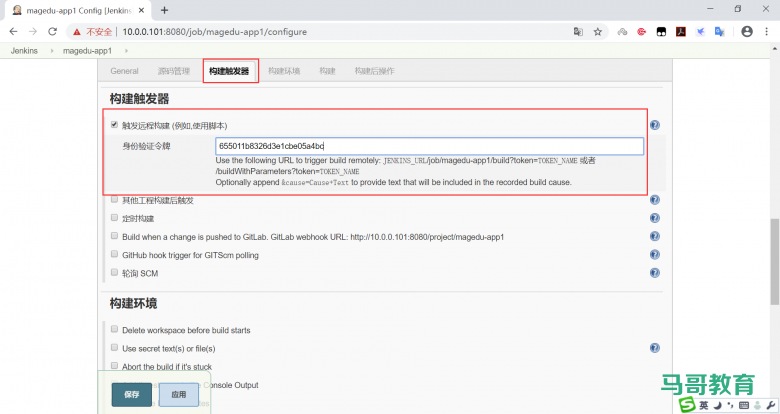
Task: Enable Use secret text(s) or file(s)
Action: [x=114, y=347]
